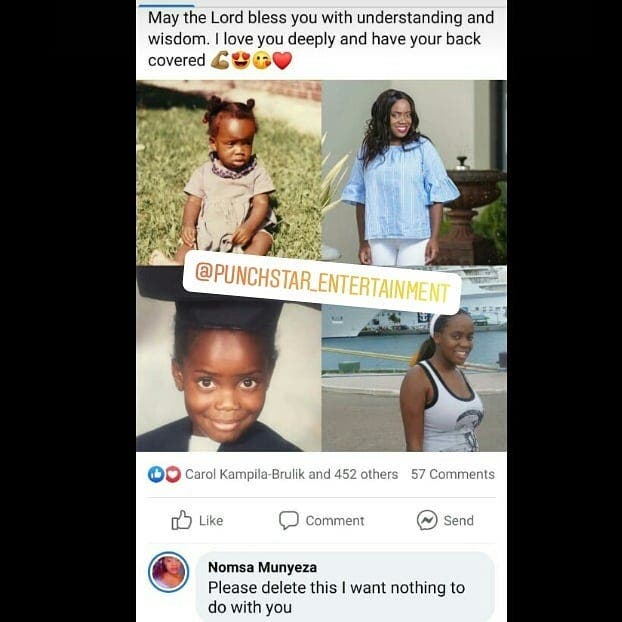Tap the Like button label
Screen dimensions: 622x622
click(x=211, y=520)
